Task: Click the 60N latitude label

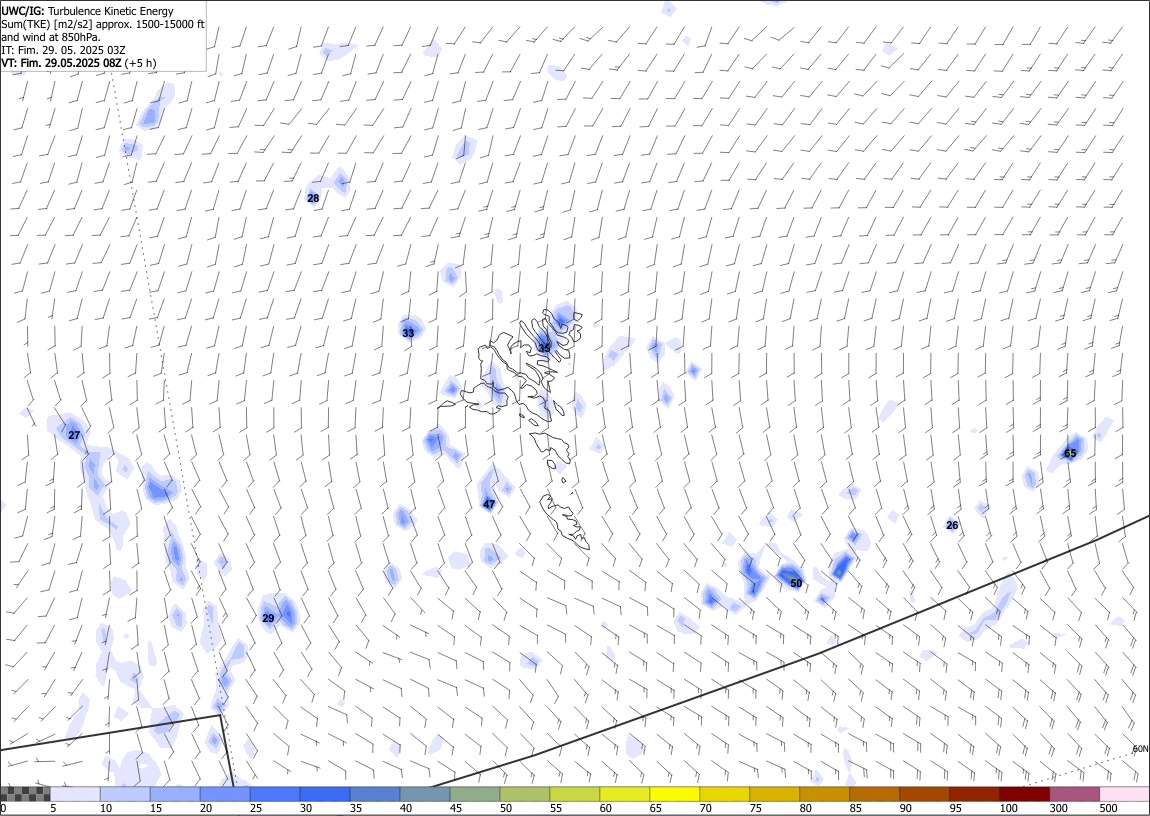Action: coord(1140,749)
